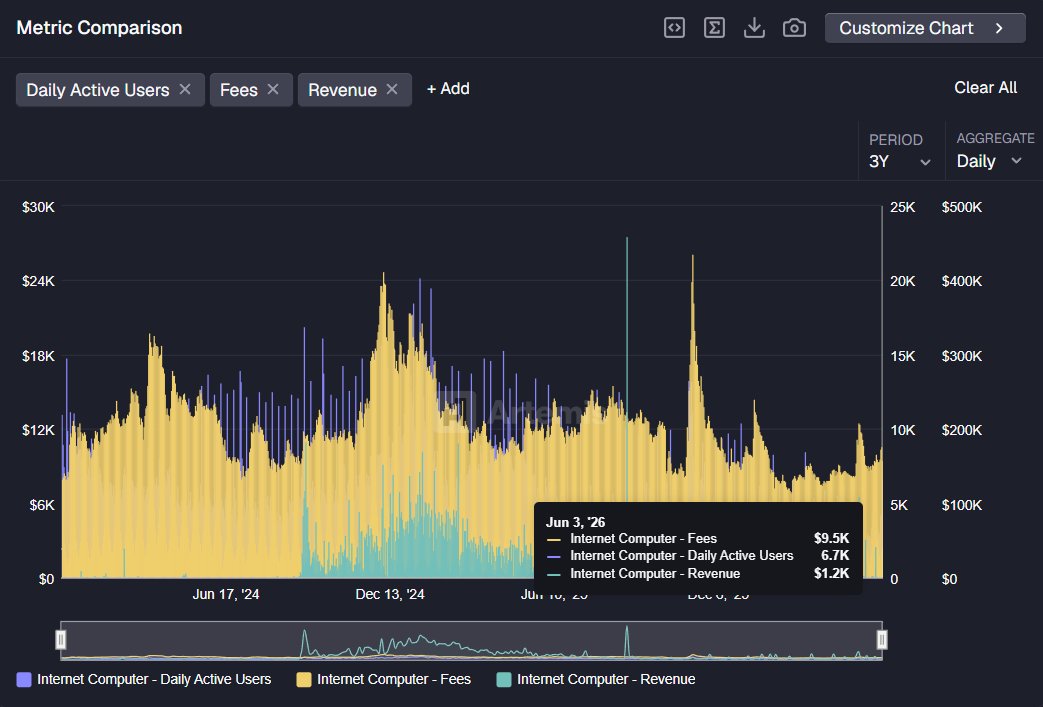Click the Dec 13, '24 date label

coord(390,594)
